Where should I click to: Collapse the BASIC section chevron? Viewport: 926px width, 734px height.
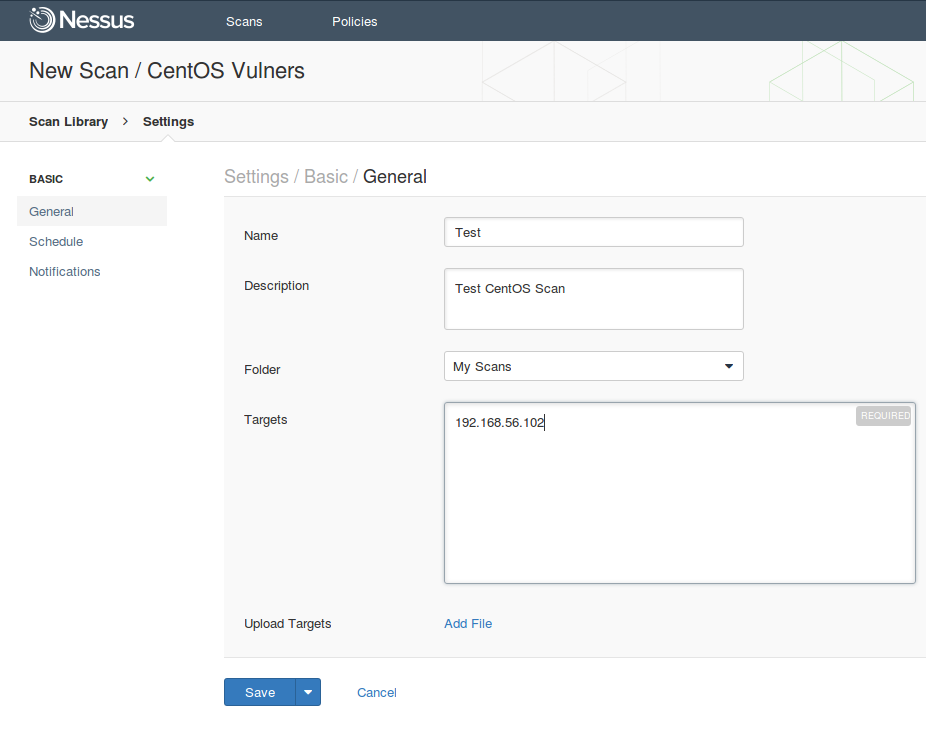150,179
